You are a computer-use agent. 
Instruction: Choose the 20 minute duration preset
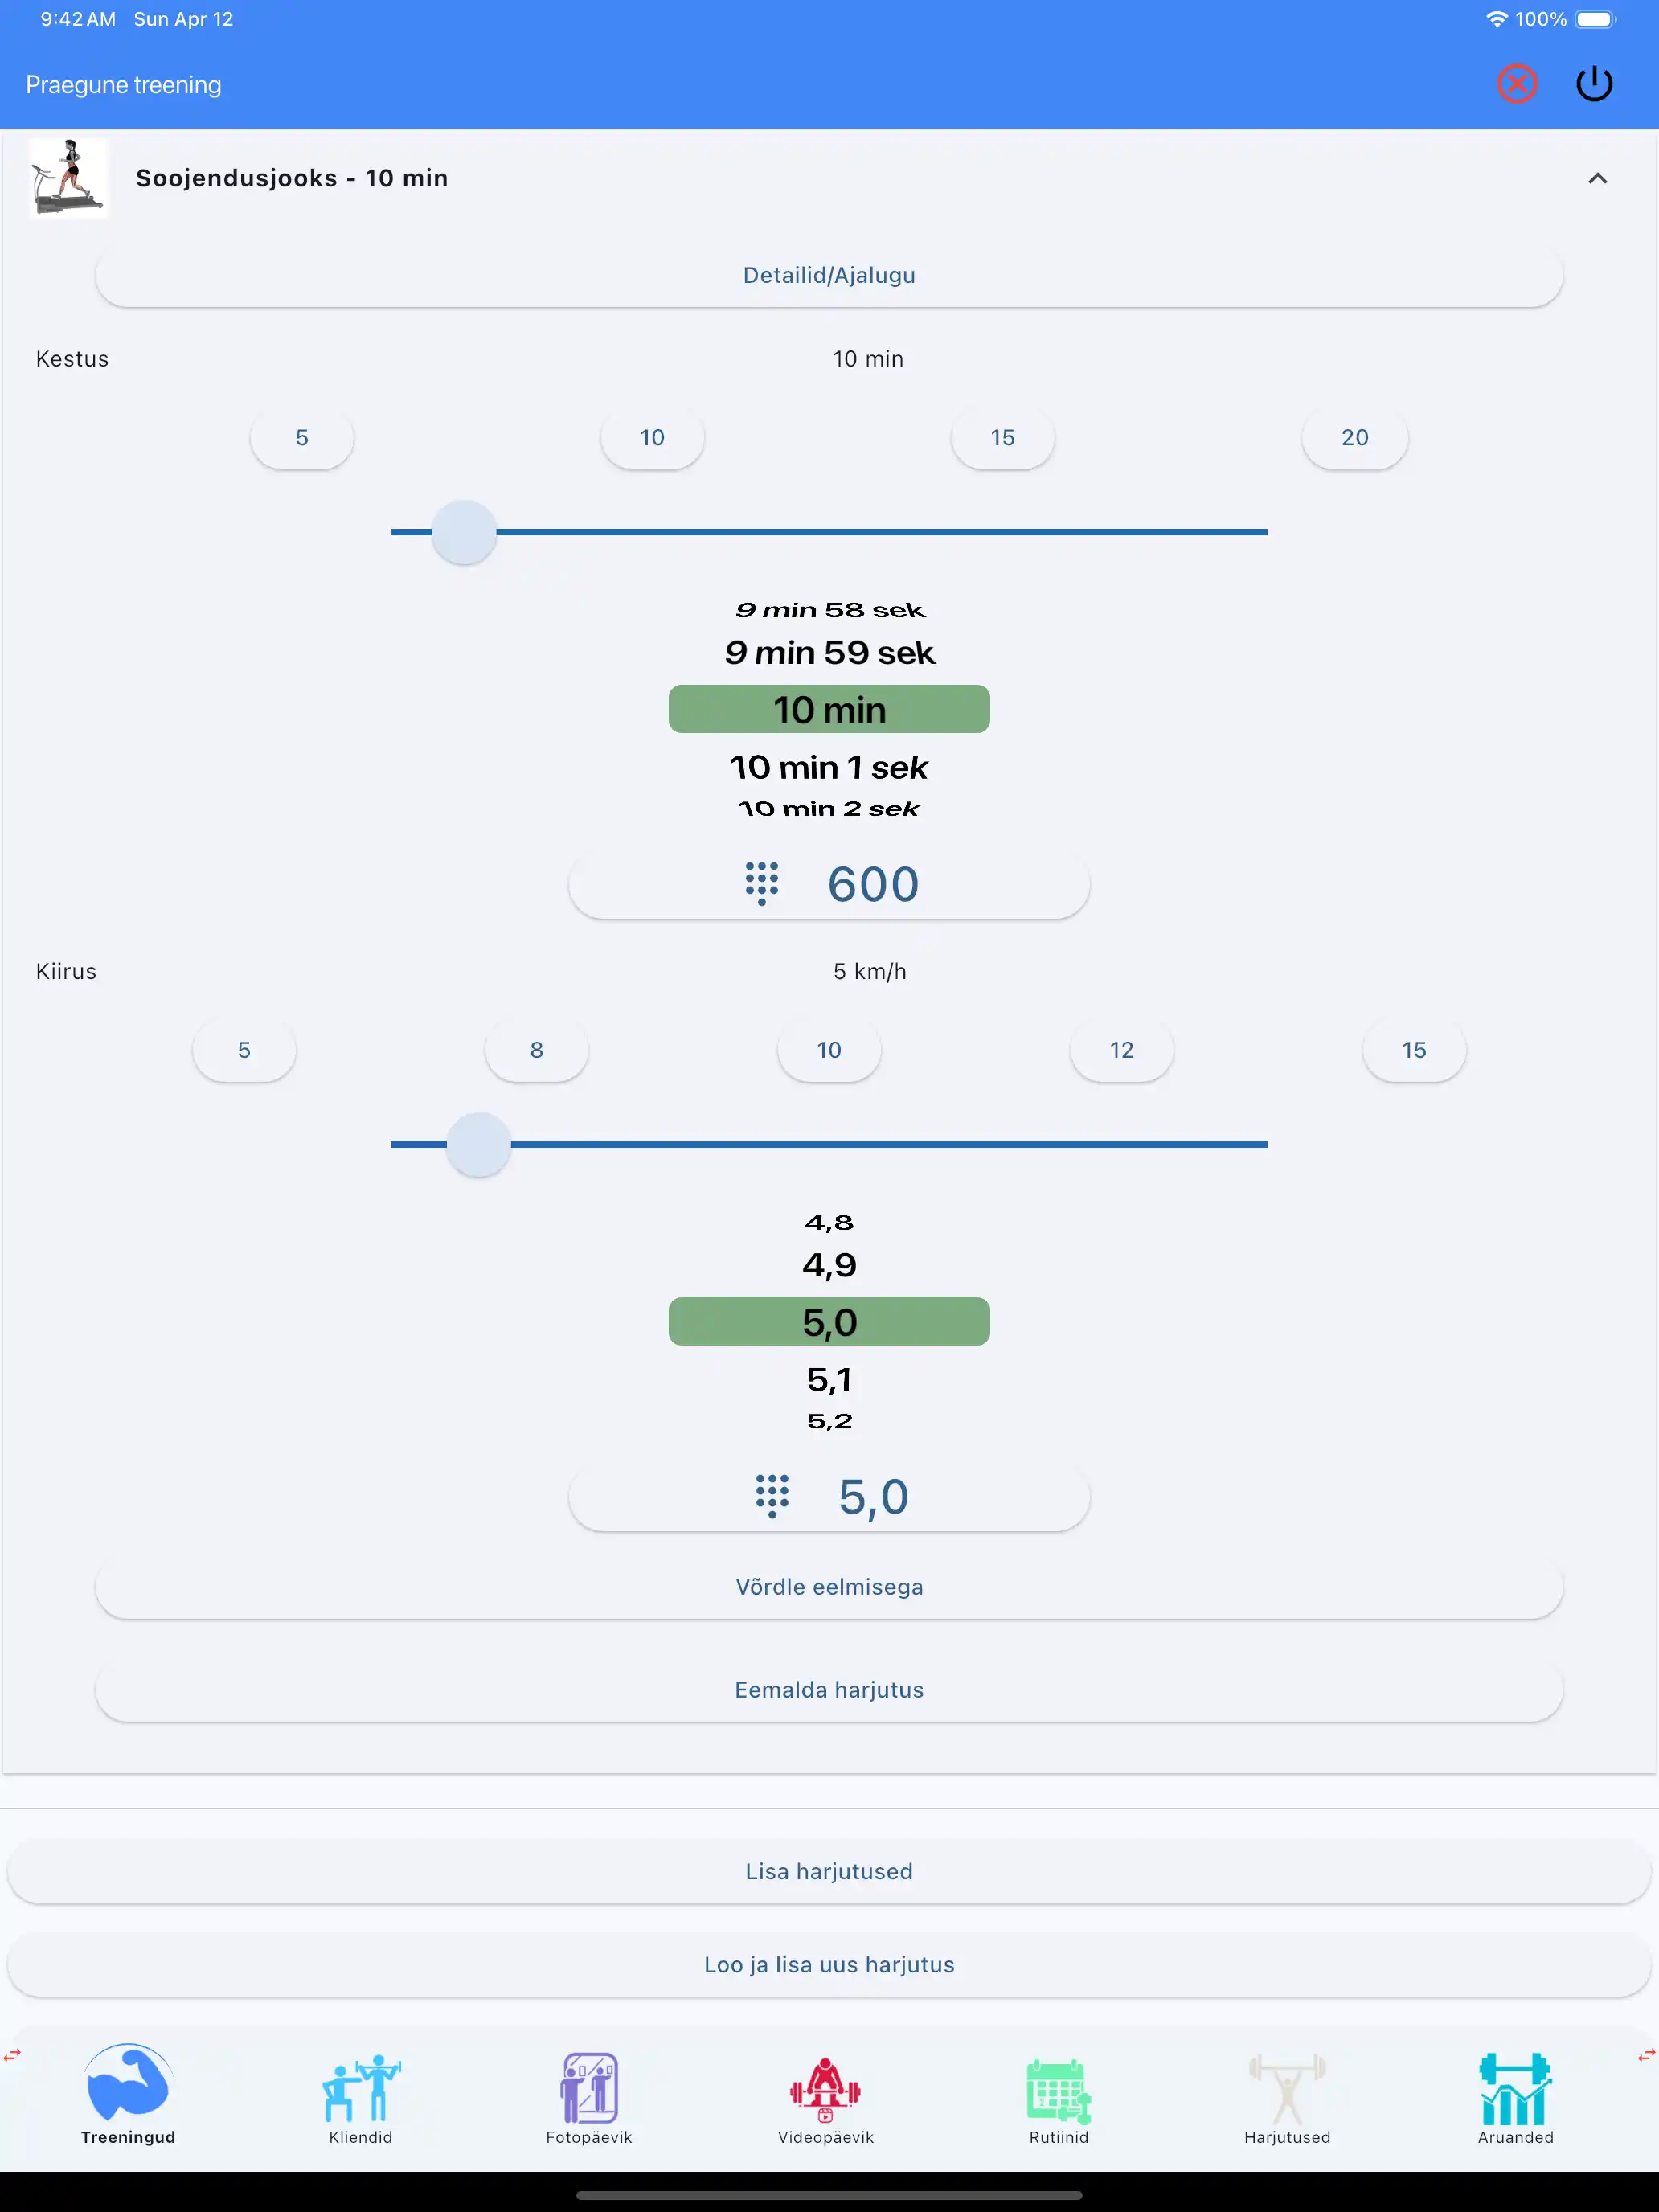click(x=1354, y=438)
